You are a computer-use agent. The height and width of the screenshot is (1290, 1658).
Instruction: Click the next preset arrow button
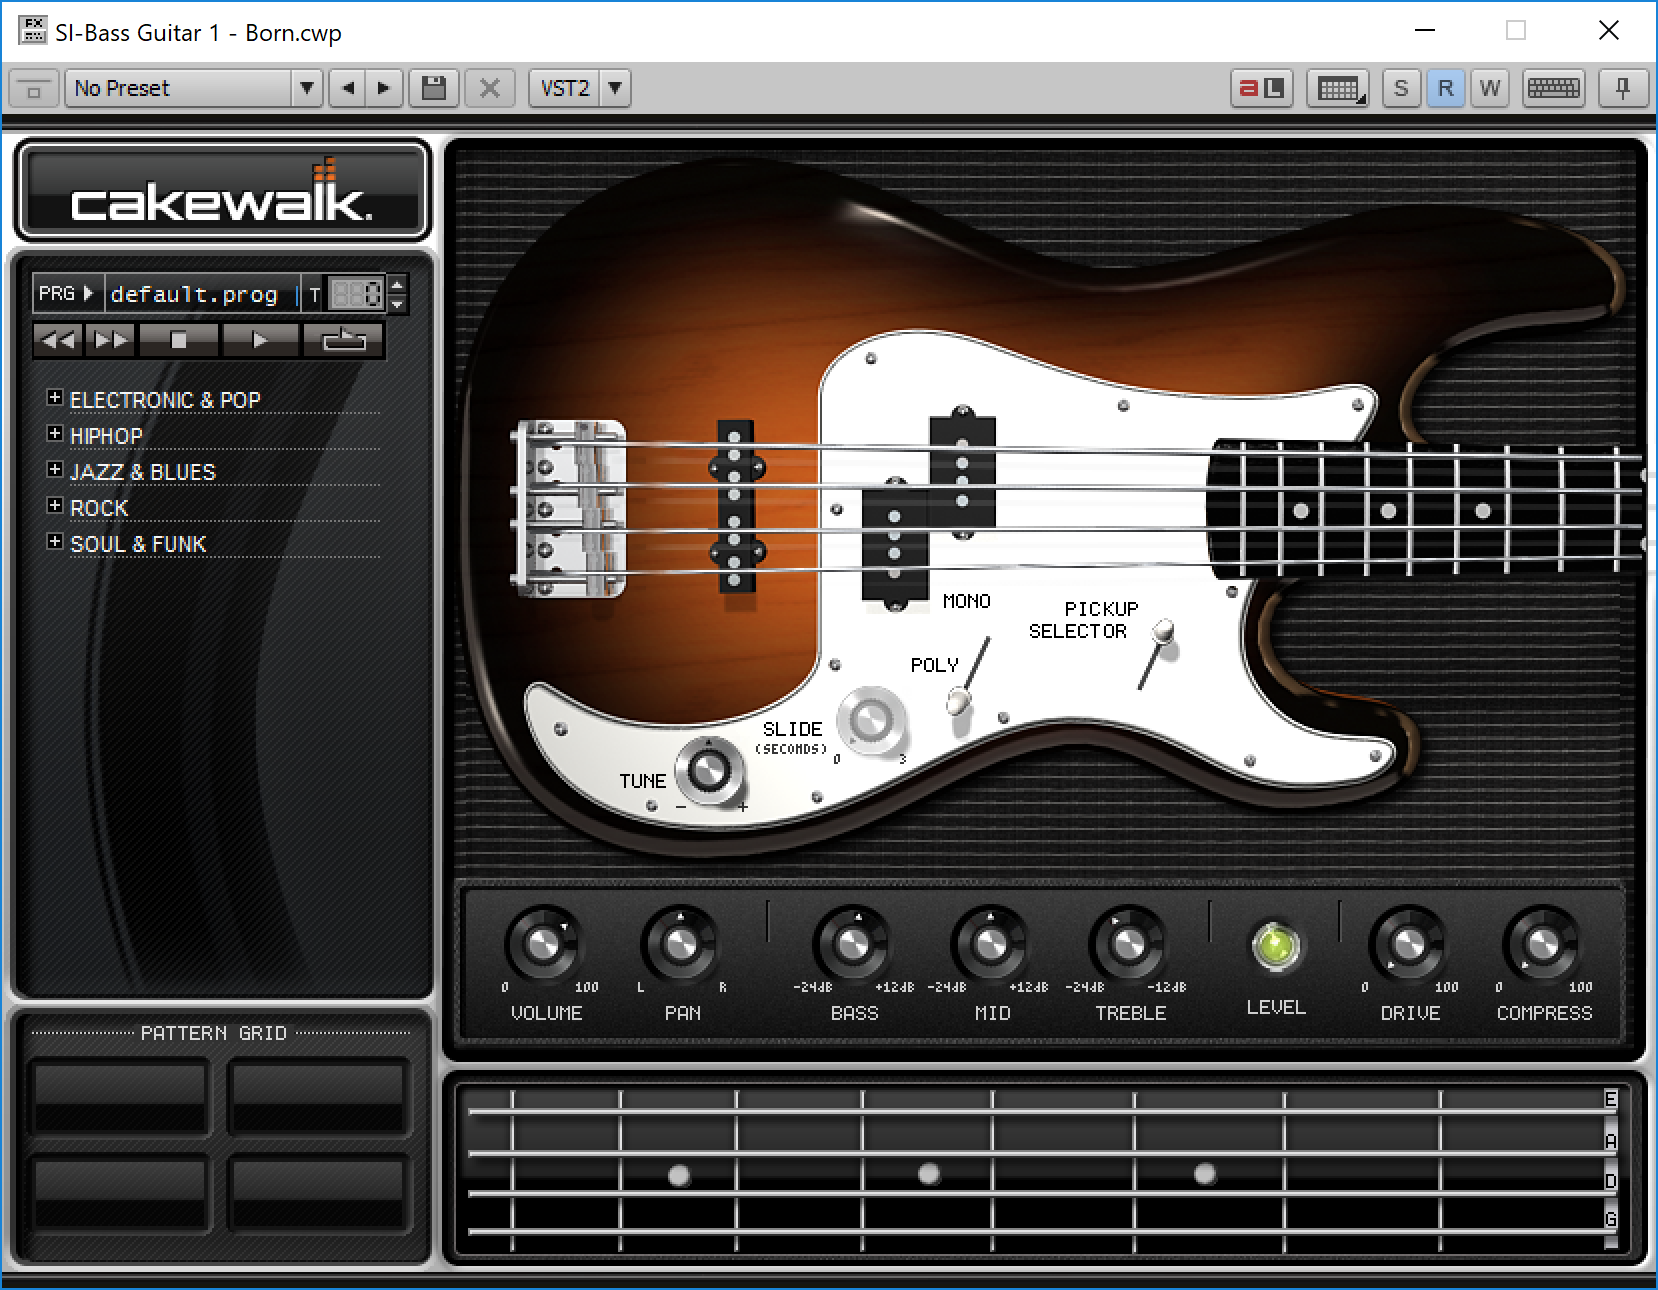click(384, 88)
